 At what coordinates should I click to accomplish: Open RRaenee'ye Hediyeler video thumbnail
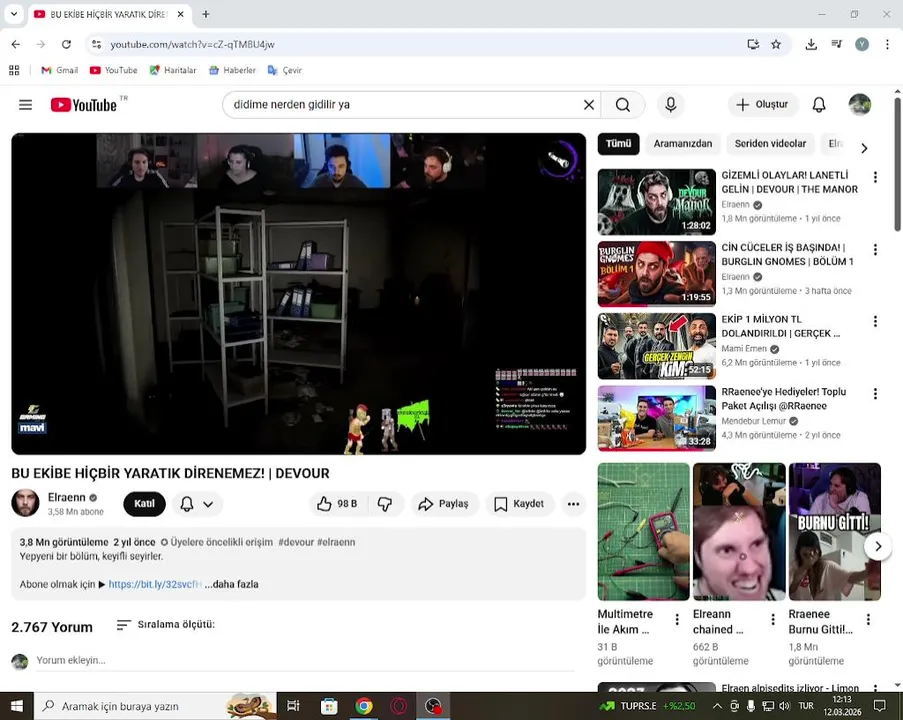[657, 418]
